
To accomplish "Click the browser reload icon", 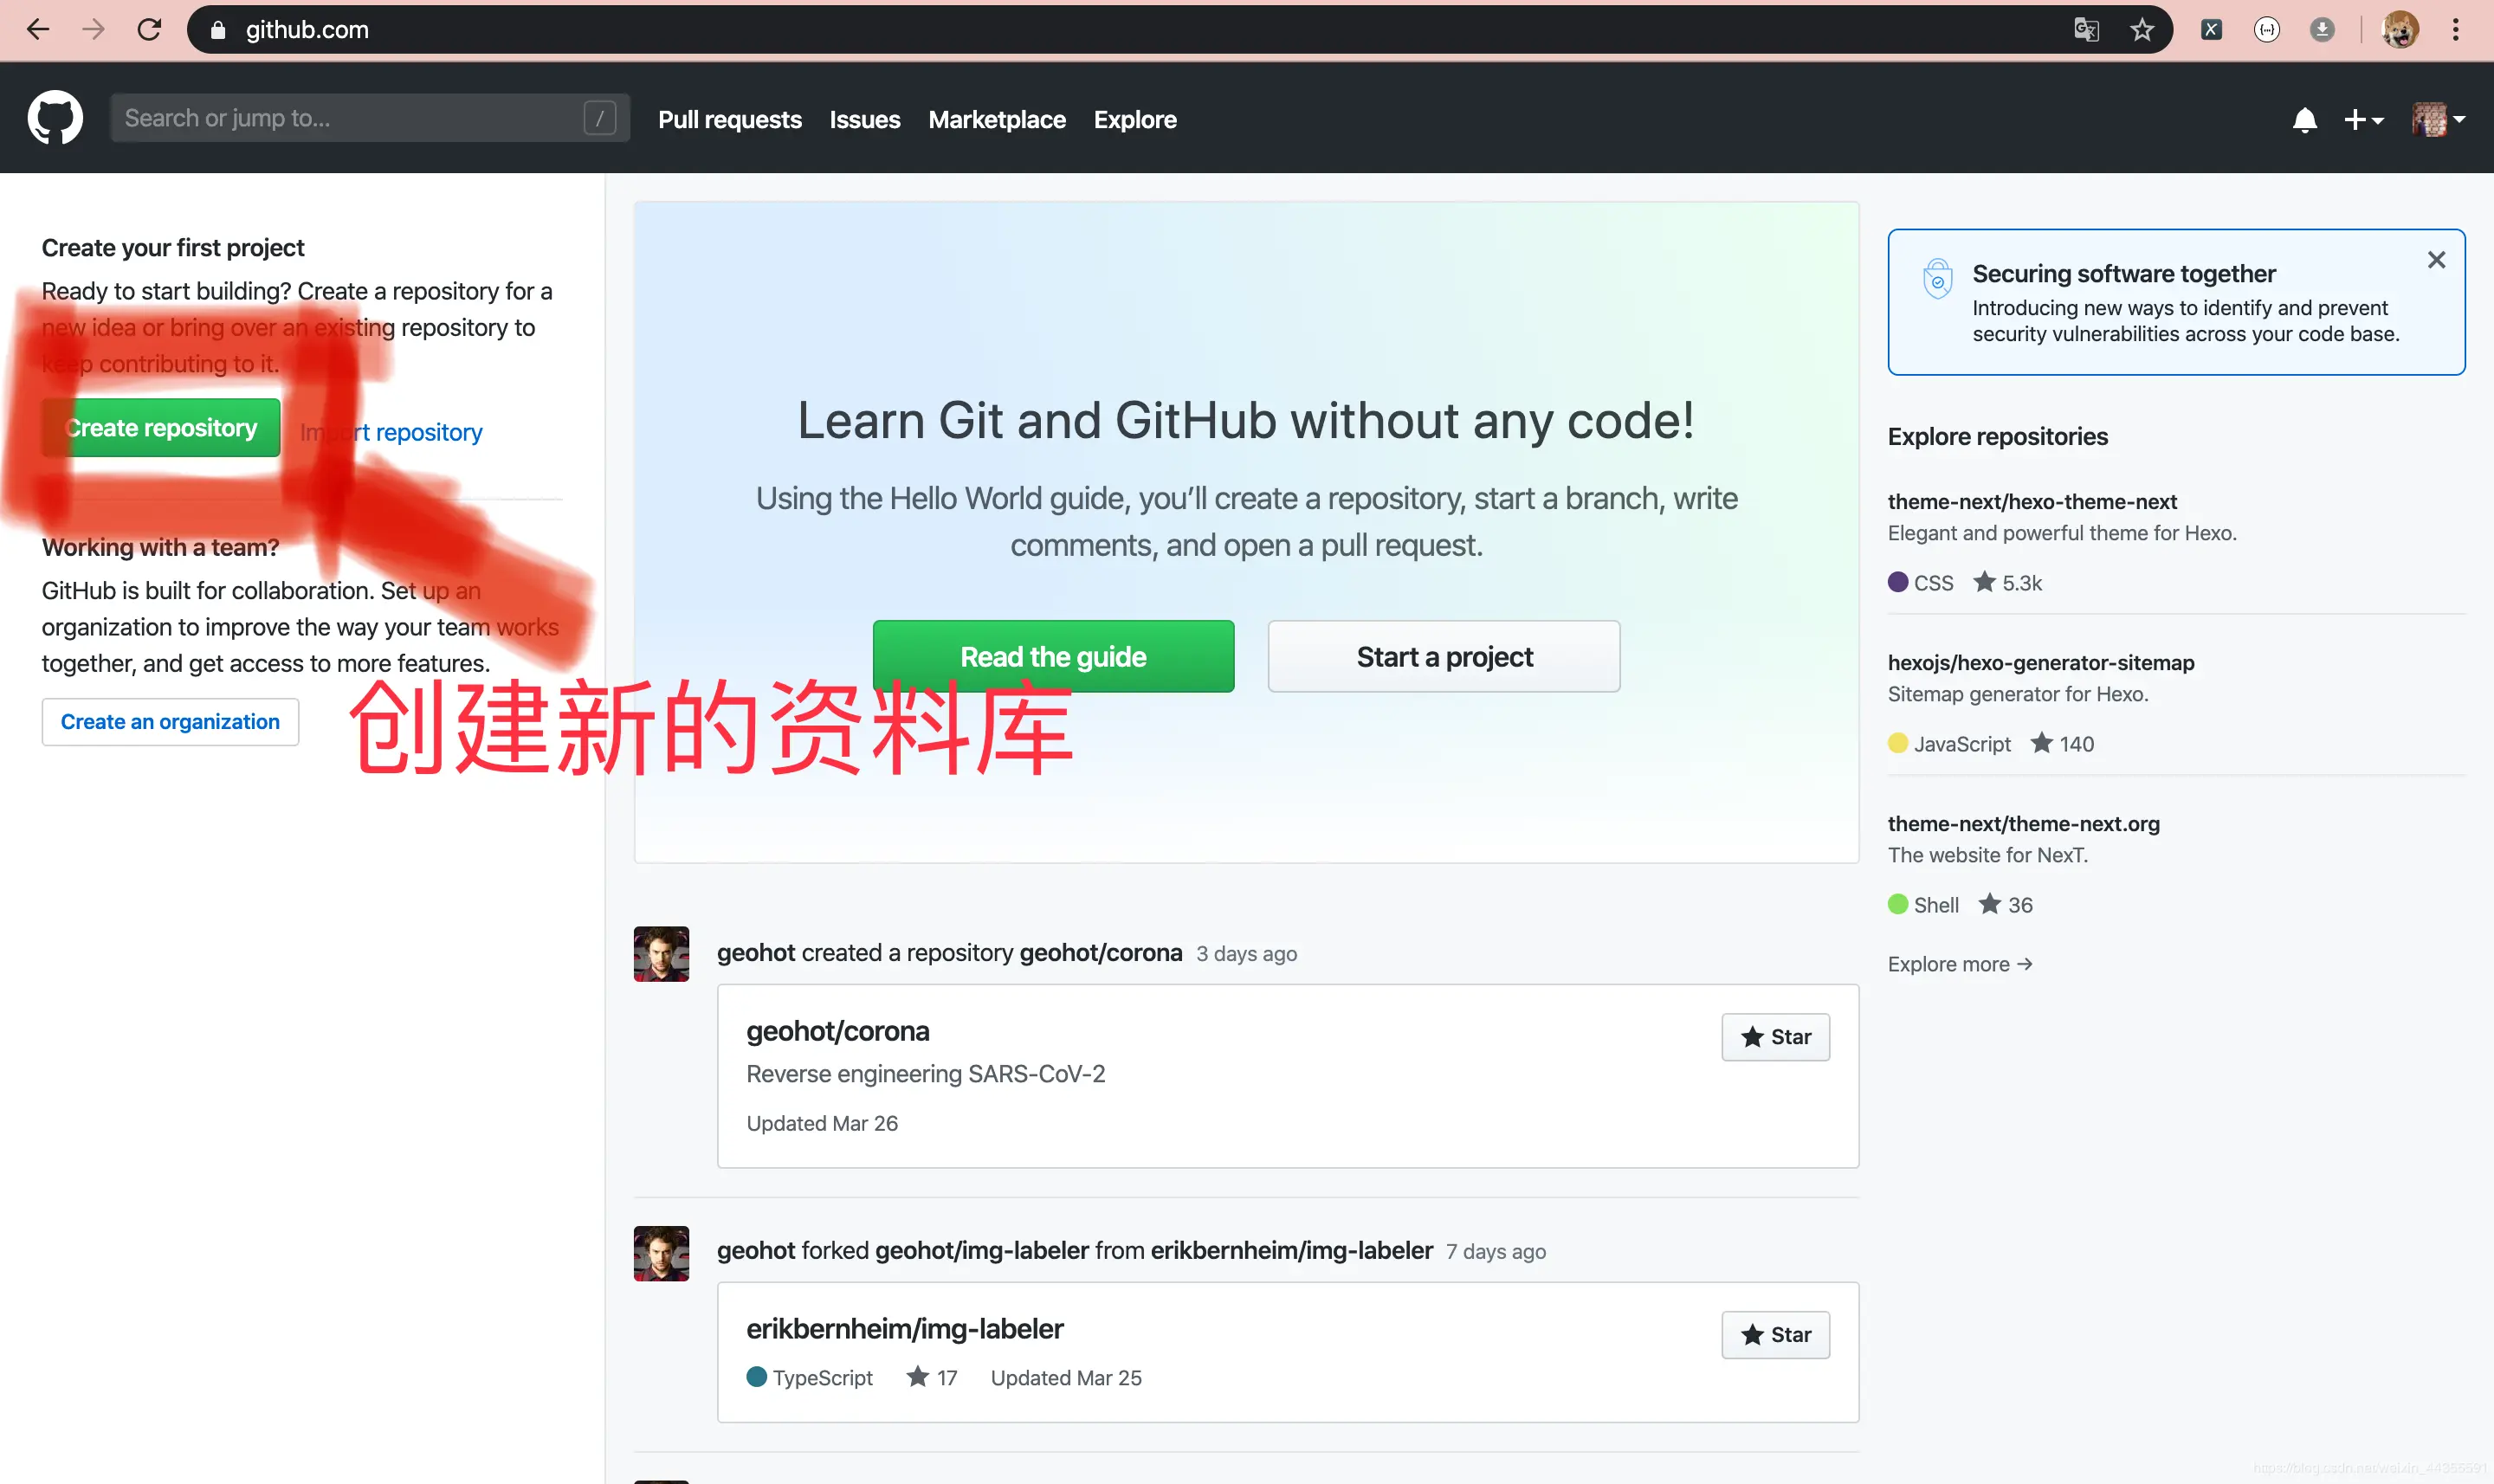I will [x=149, y=30].
